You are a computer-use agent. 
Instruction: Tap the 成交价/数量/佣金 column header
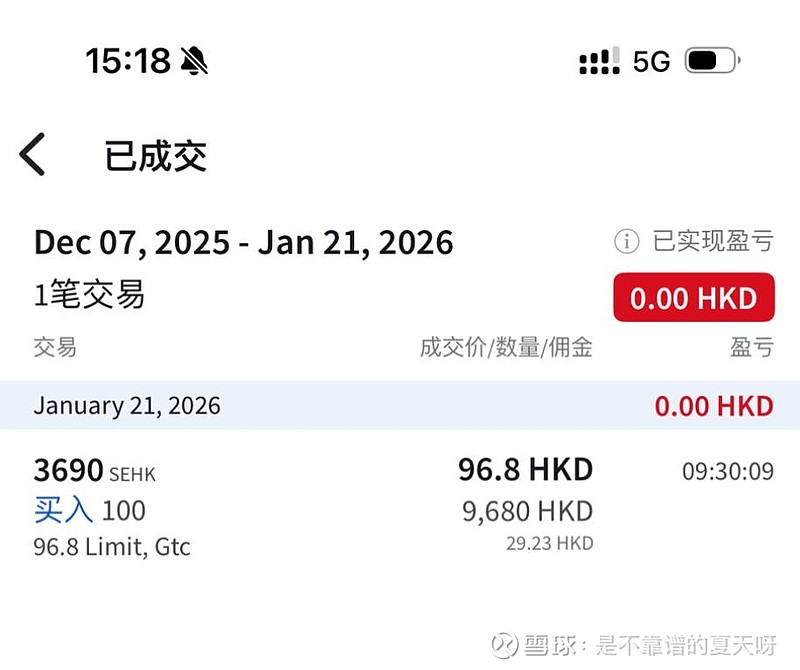[x=506, y=347]
